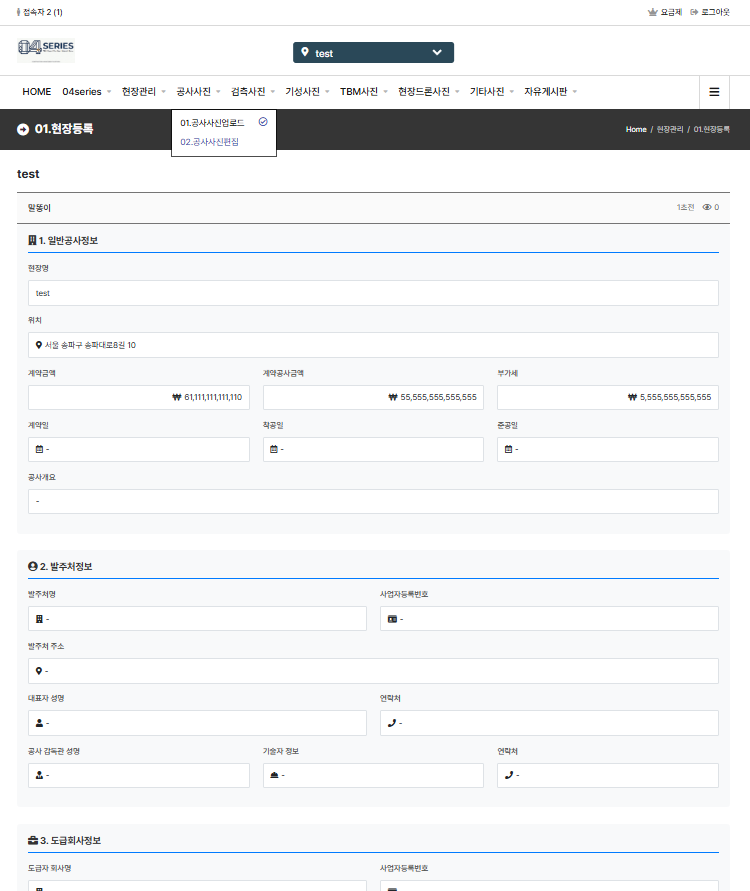Screen dimensions: 750x891
Task: Click the building icon of 1. 일반공사정보
Action: coord(32,240)
